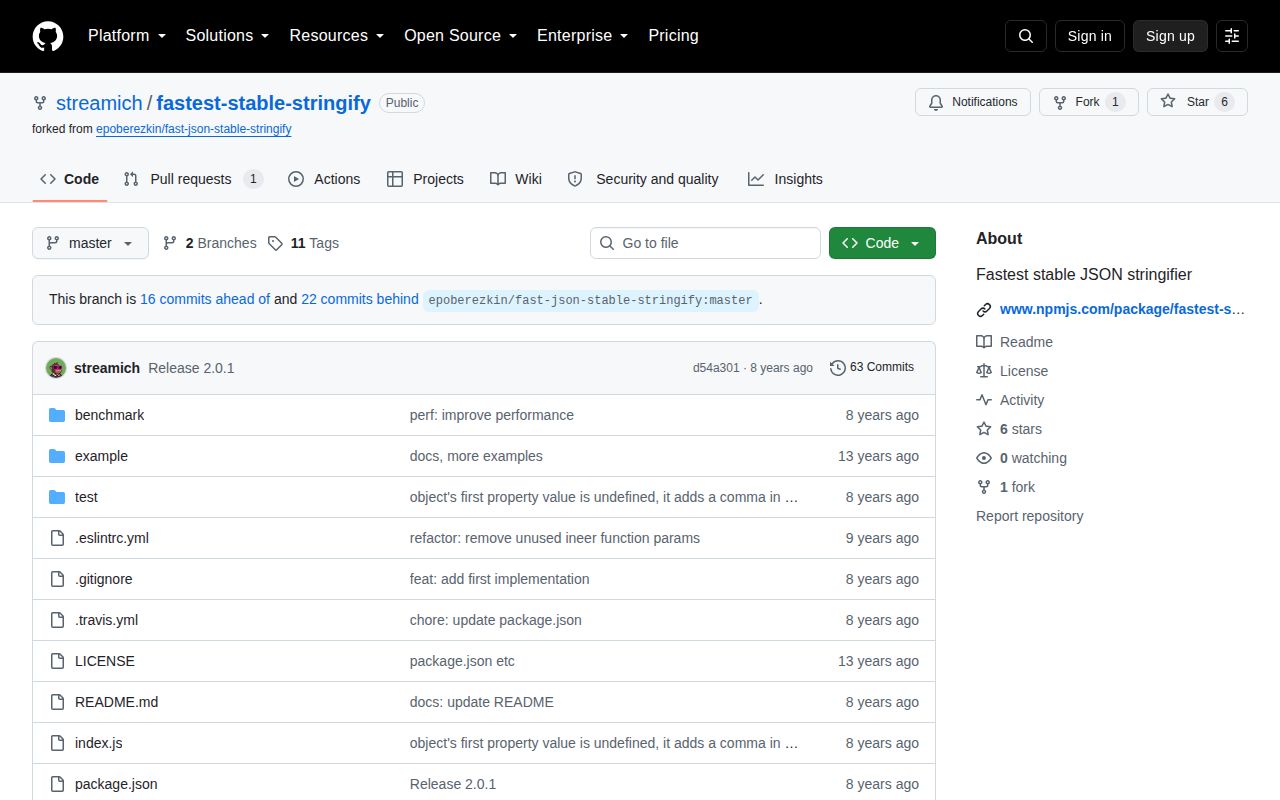
Task: Click the Sign in button
Action: tap(1089, 36)
